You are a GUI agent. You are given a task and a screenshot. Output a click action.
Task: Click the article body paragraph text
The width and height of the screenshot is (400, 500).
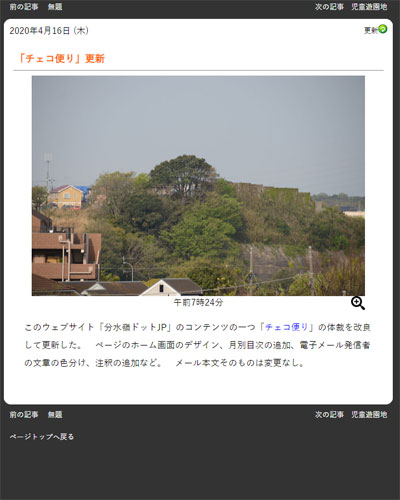[197, 345]
